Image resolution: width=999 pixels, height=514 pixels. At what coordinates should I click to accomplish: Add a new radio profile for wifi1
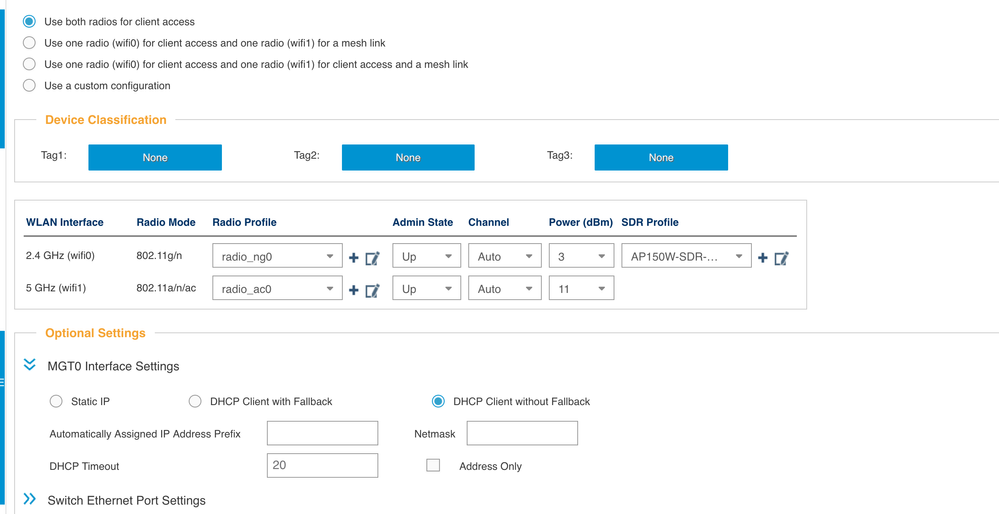pyautogui.click(x=353, y=290)
